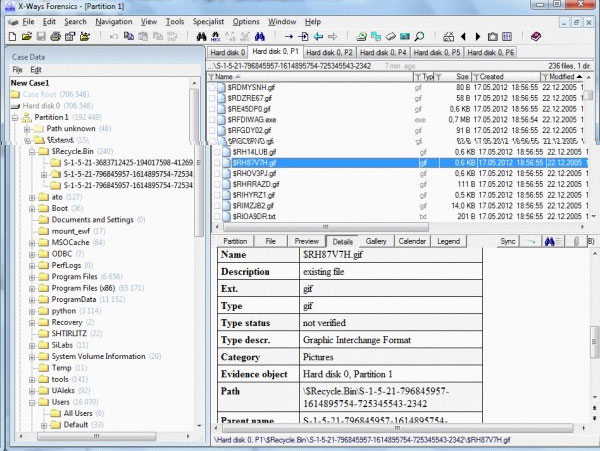Tick the checkbox for $RDMYSNH.gif
600x451 pixels.
212,88
